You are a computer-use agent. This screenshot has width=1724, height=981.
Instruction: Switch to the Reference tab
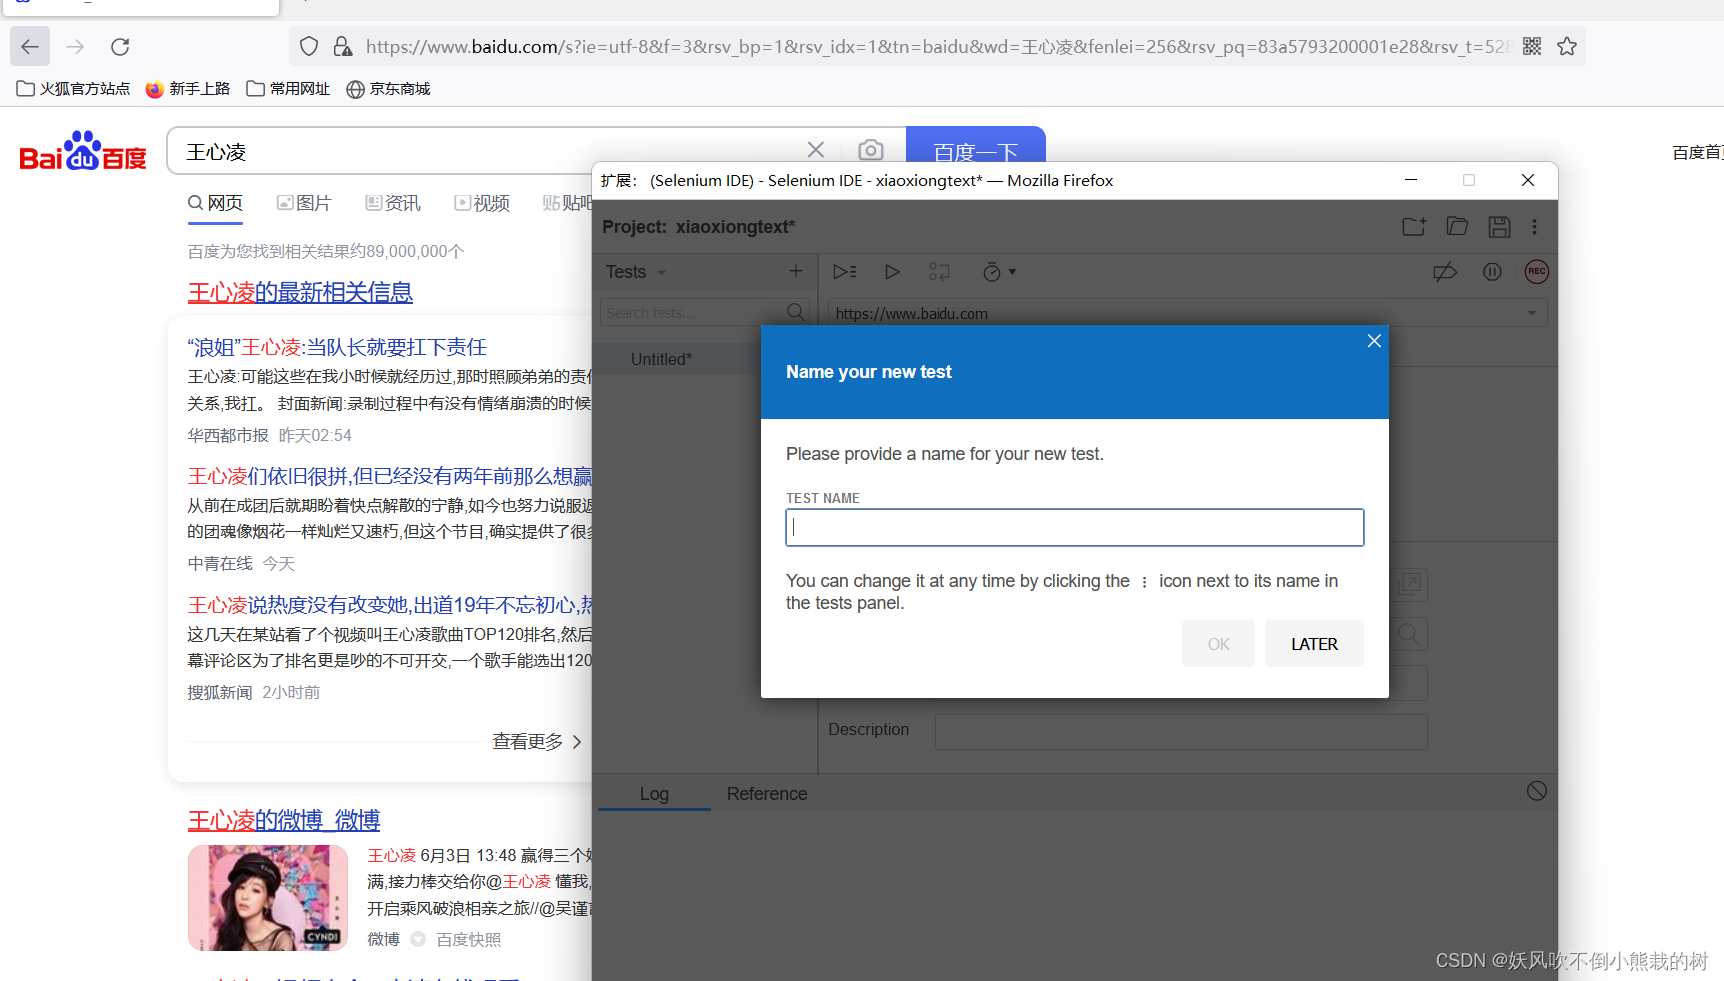click(x=767, y=793)
